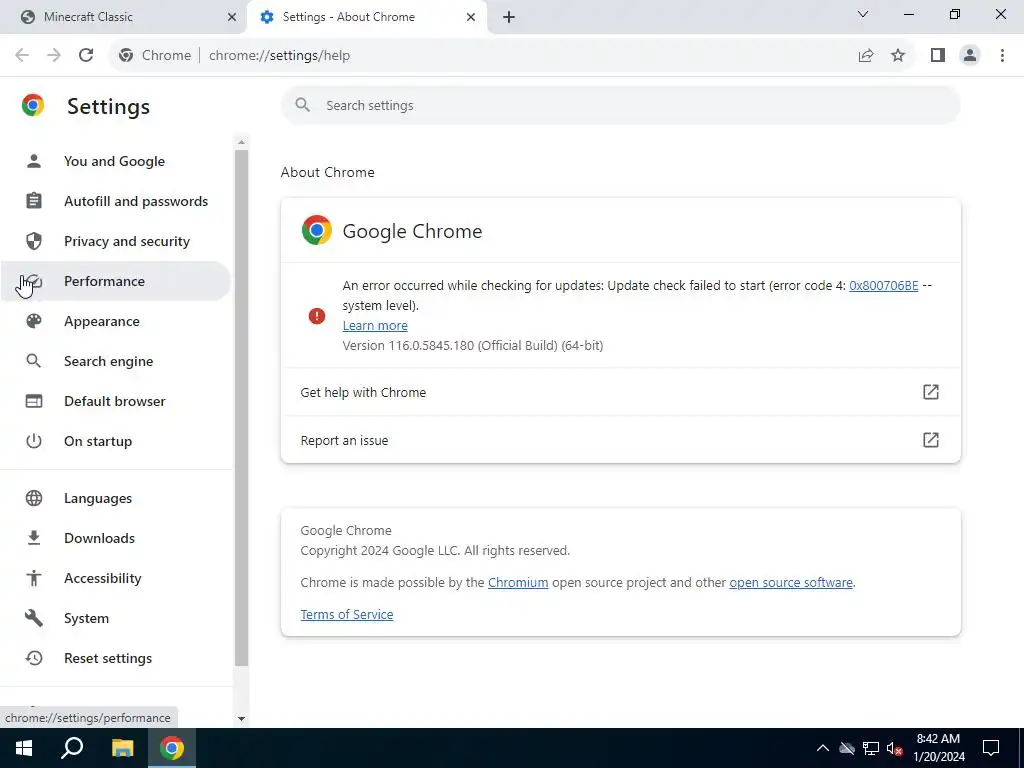Open File Explorer from taskbar

(x=122, y=748)
